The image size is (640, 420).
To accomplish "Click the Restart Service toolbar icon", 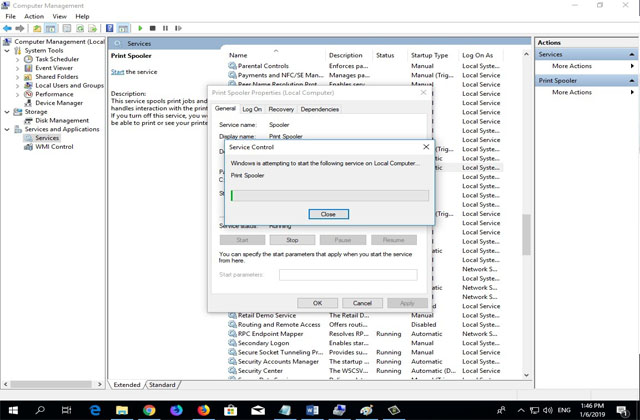I will (x=178, y=28).
